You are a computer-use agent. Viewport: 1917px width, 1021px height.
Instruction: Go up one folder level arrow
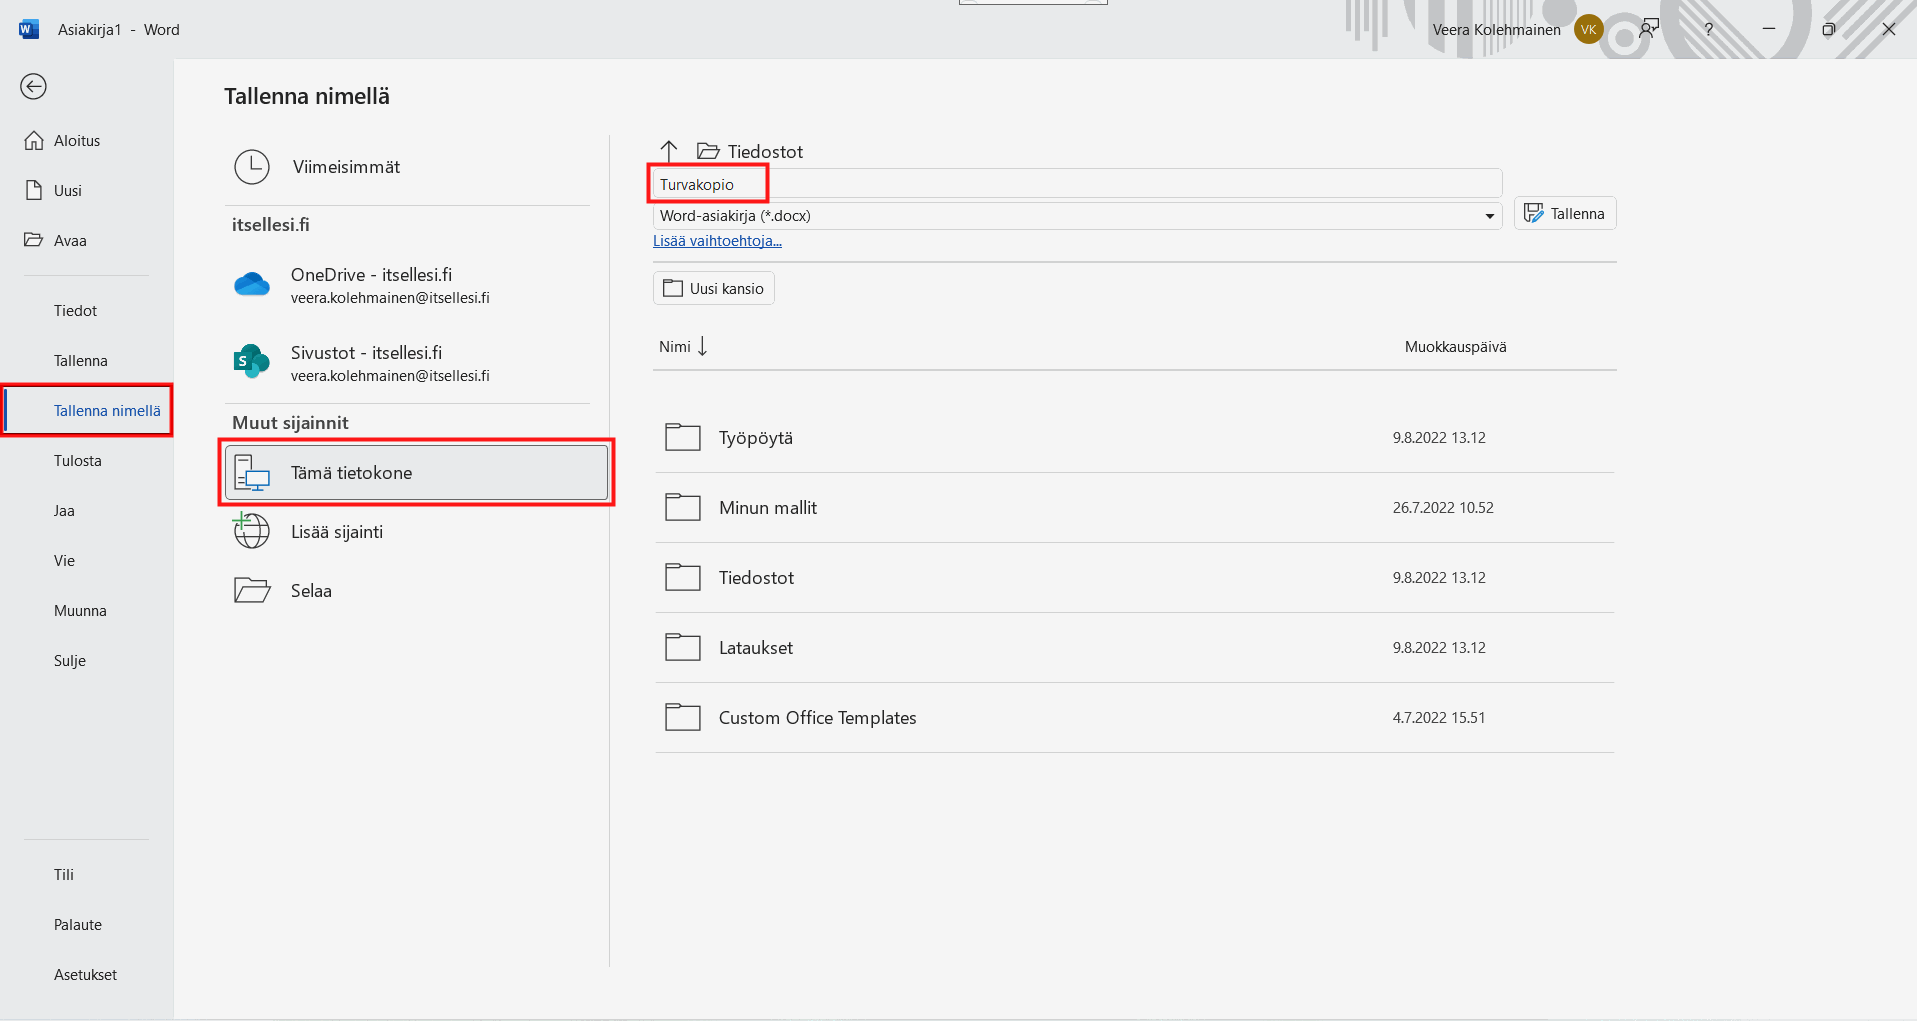(669, 151)
